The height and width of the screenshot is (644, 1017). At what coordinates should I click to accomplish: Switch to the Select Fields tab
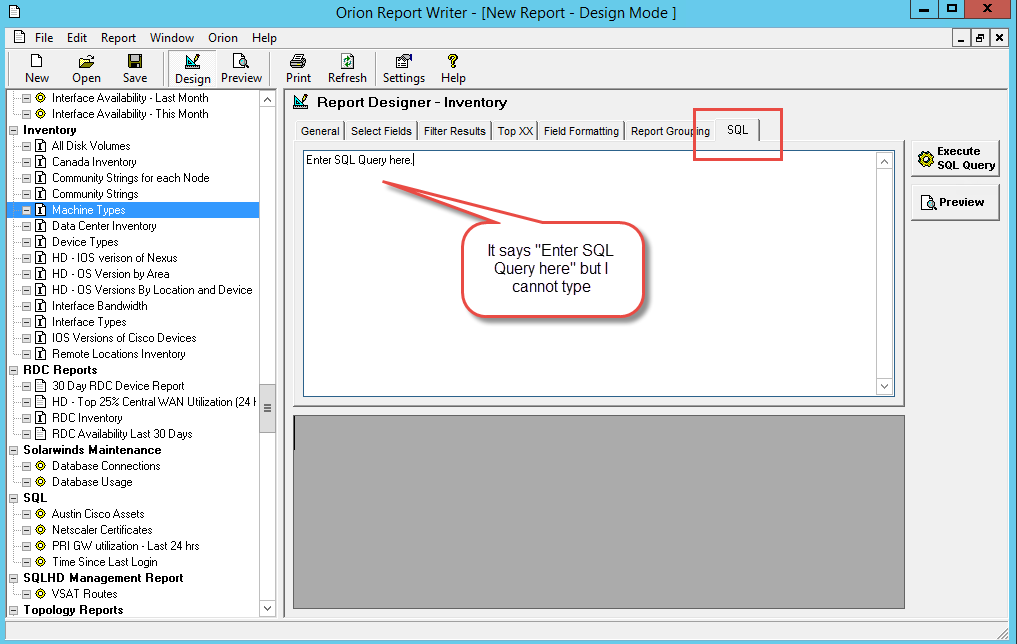click(x=381, y=131)
